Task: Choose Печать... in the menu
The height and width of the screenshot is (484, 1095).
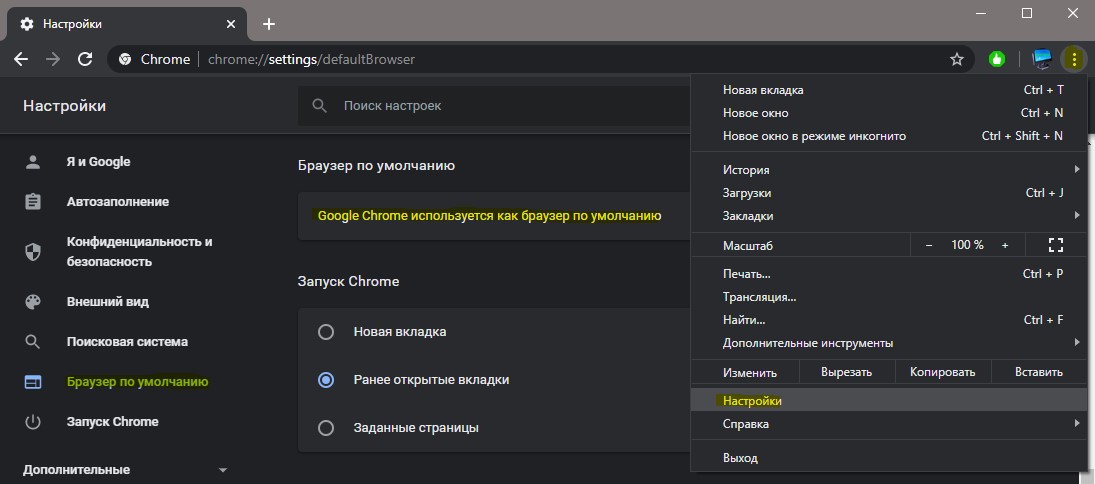Action: [888, 274]
